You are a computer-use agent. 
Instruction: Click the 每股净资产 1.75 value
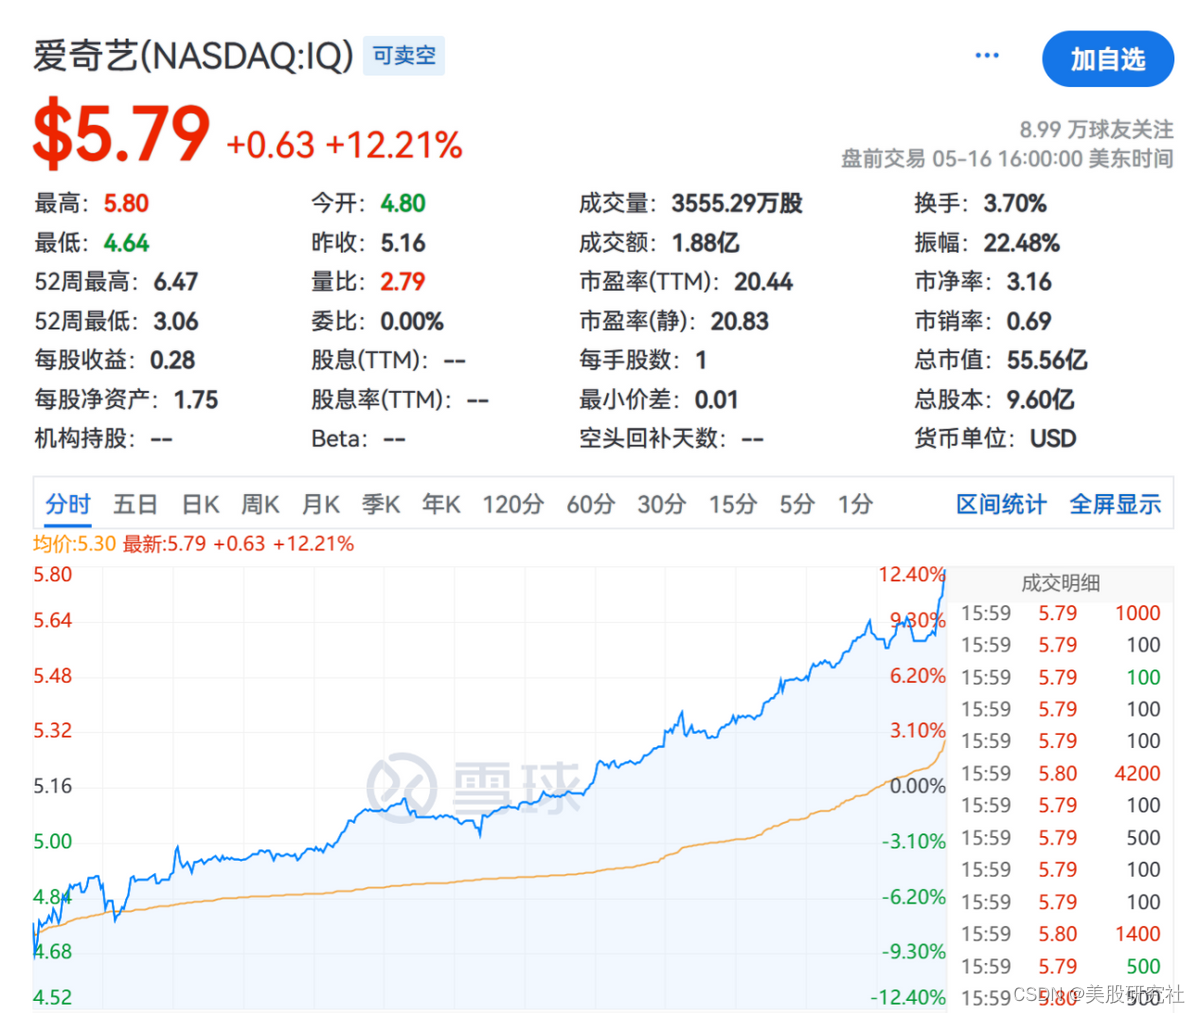coord(196,400)
